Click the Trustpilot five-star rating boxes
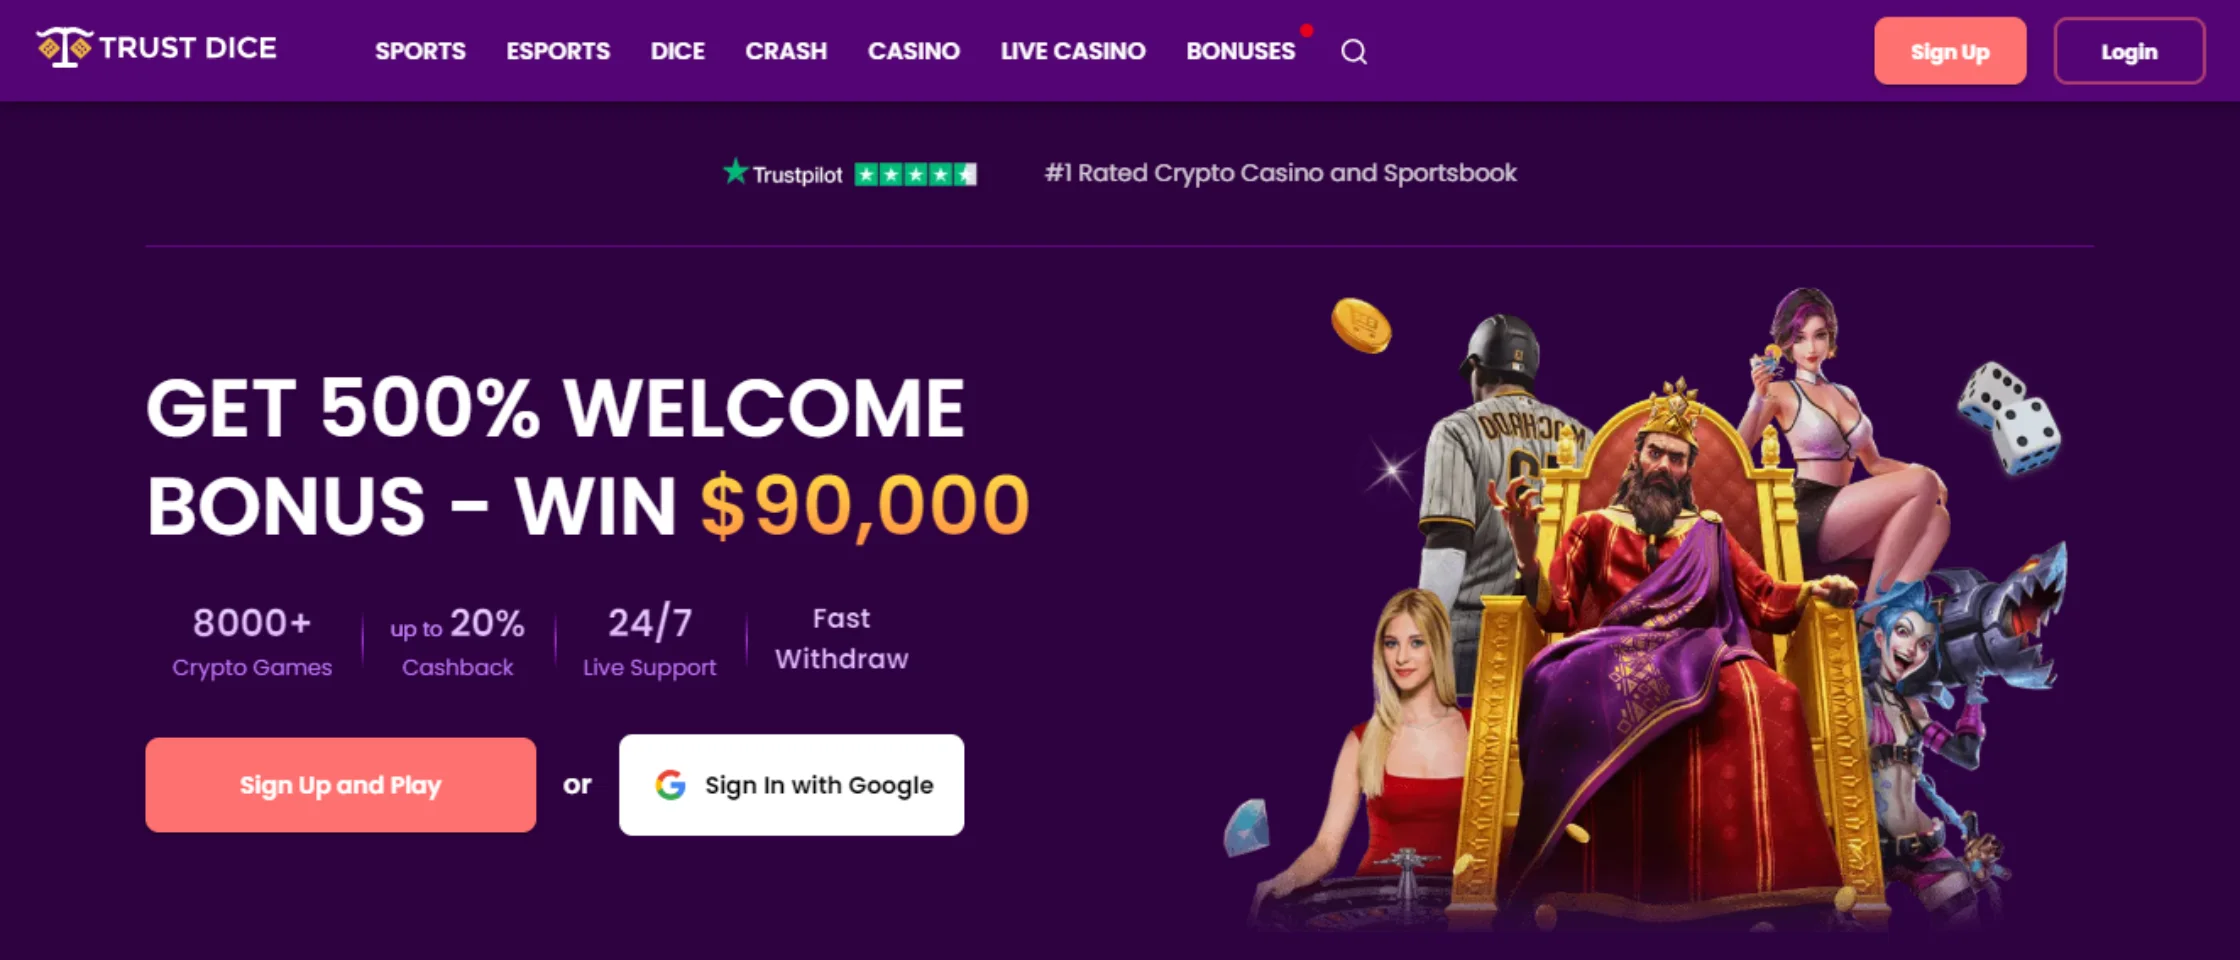The width and height of the screenshot is (2240, 960). 915,174
